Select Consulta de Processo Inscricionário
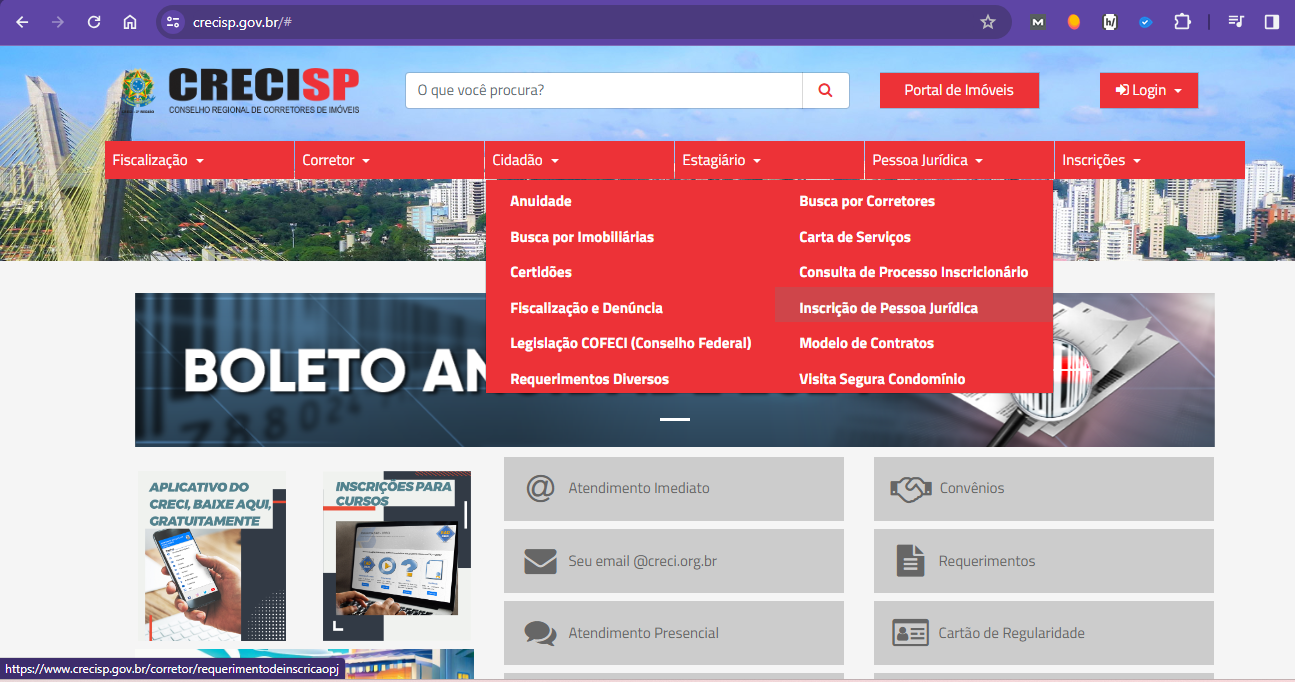The width and height of the screenshot is (1295, 682). [x=914, y=272]
